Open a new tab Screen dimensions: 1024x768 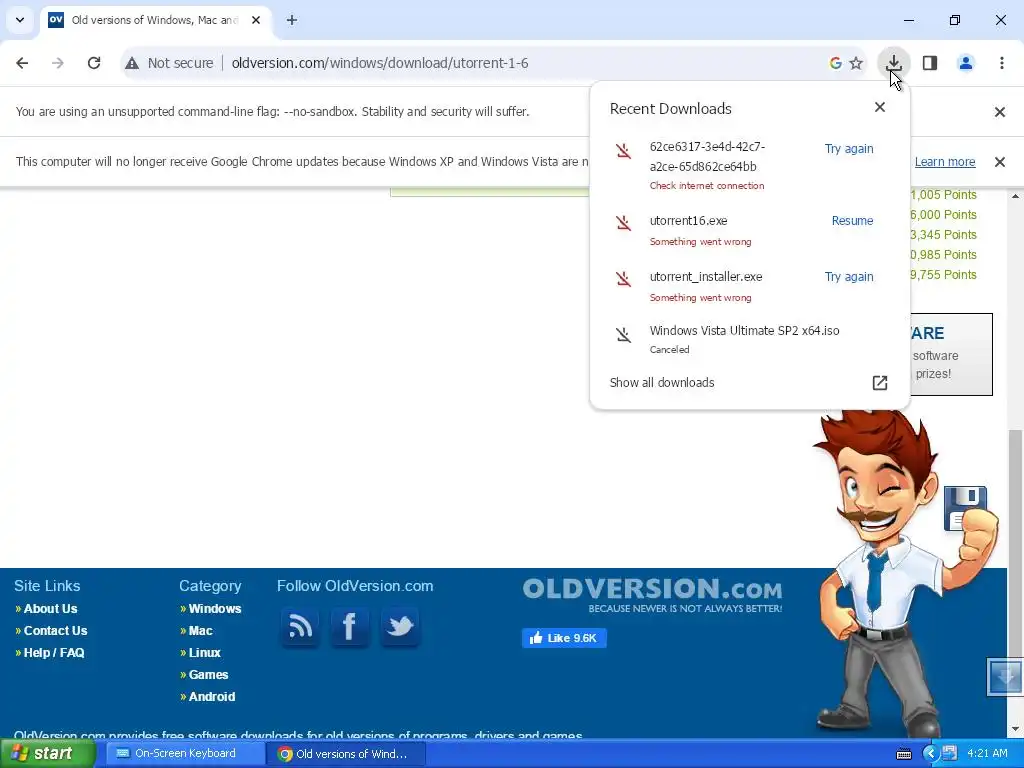click(292, 20)
